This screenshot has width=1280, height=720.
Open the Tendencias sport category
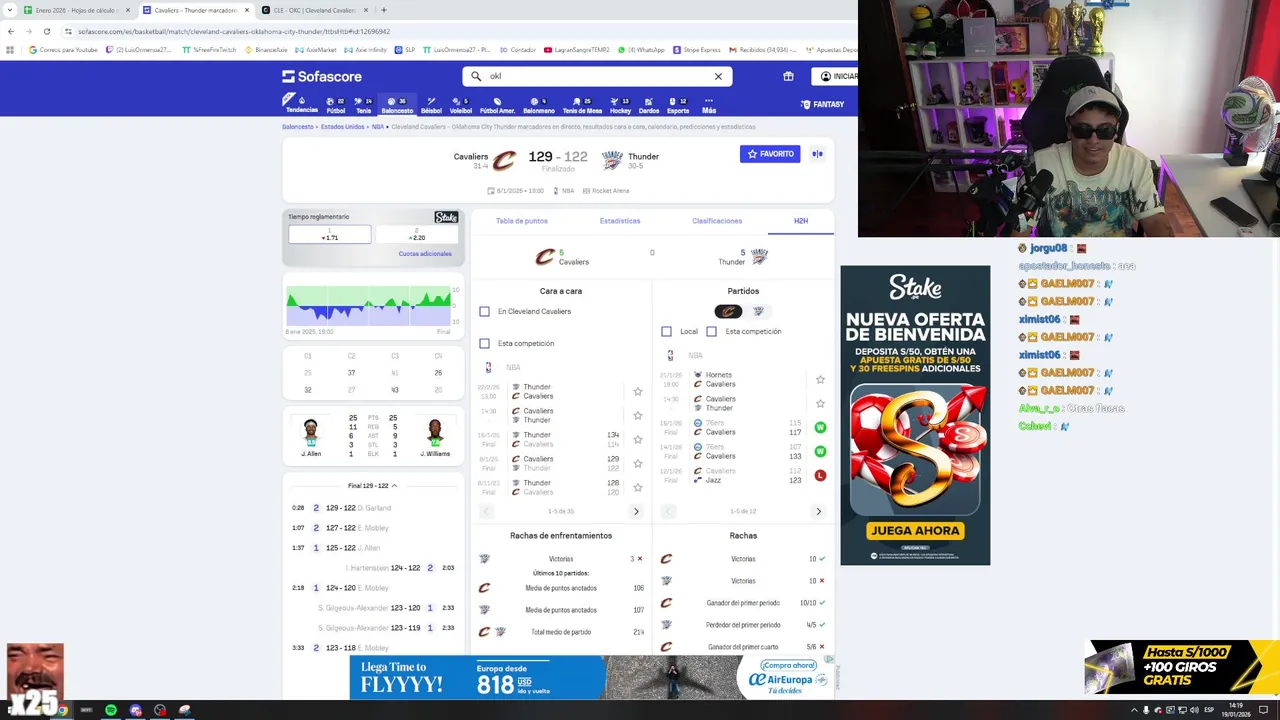[x=301, y=104]
